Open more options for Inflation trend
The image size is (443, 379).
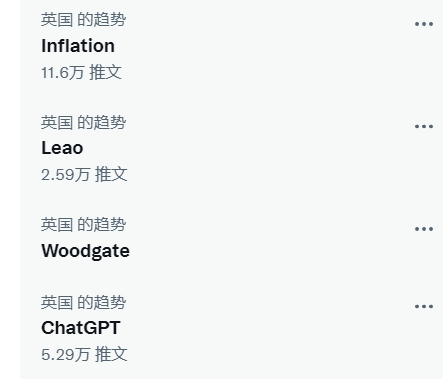point(424,24)
